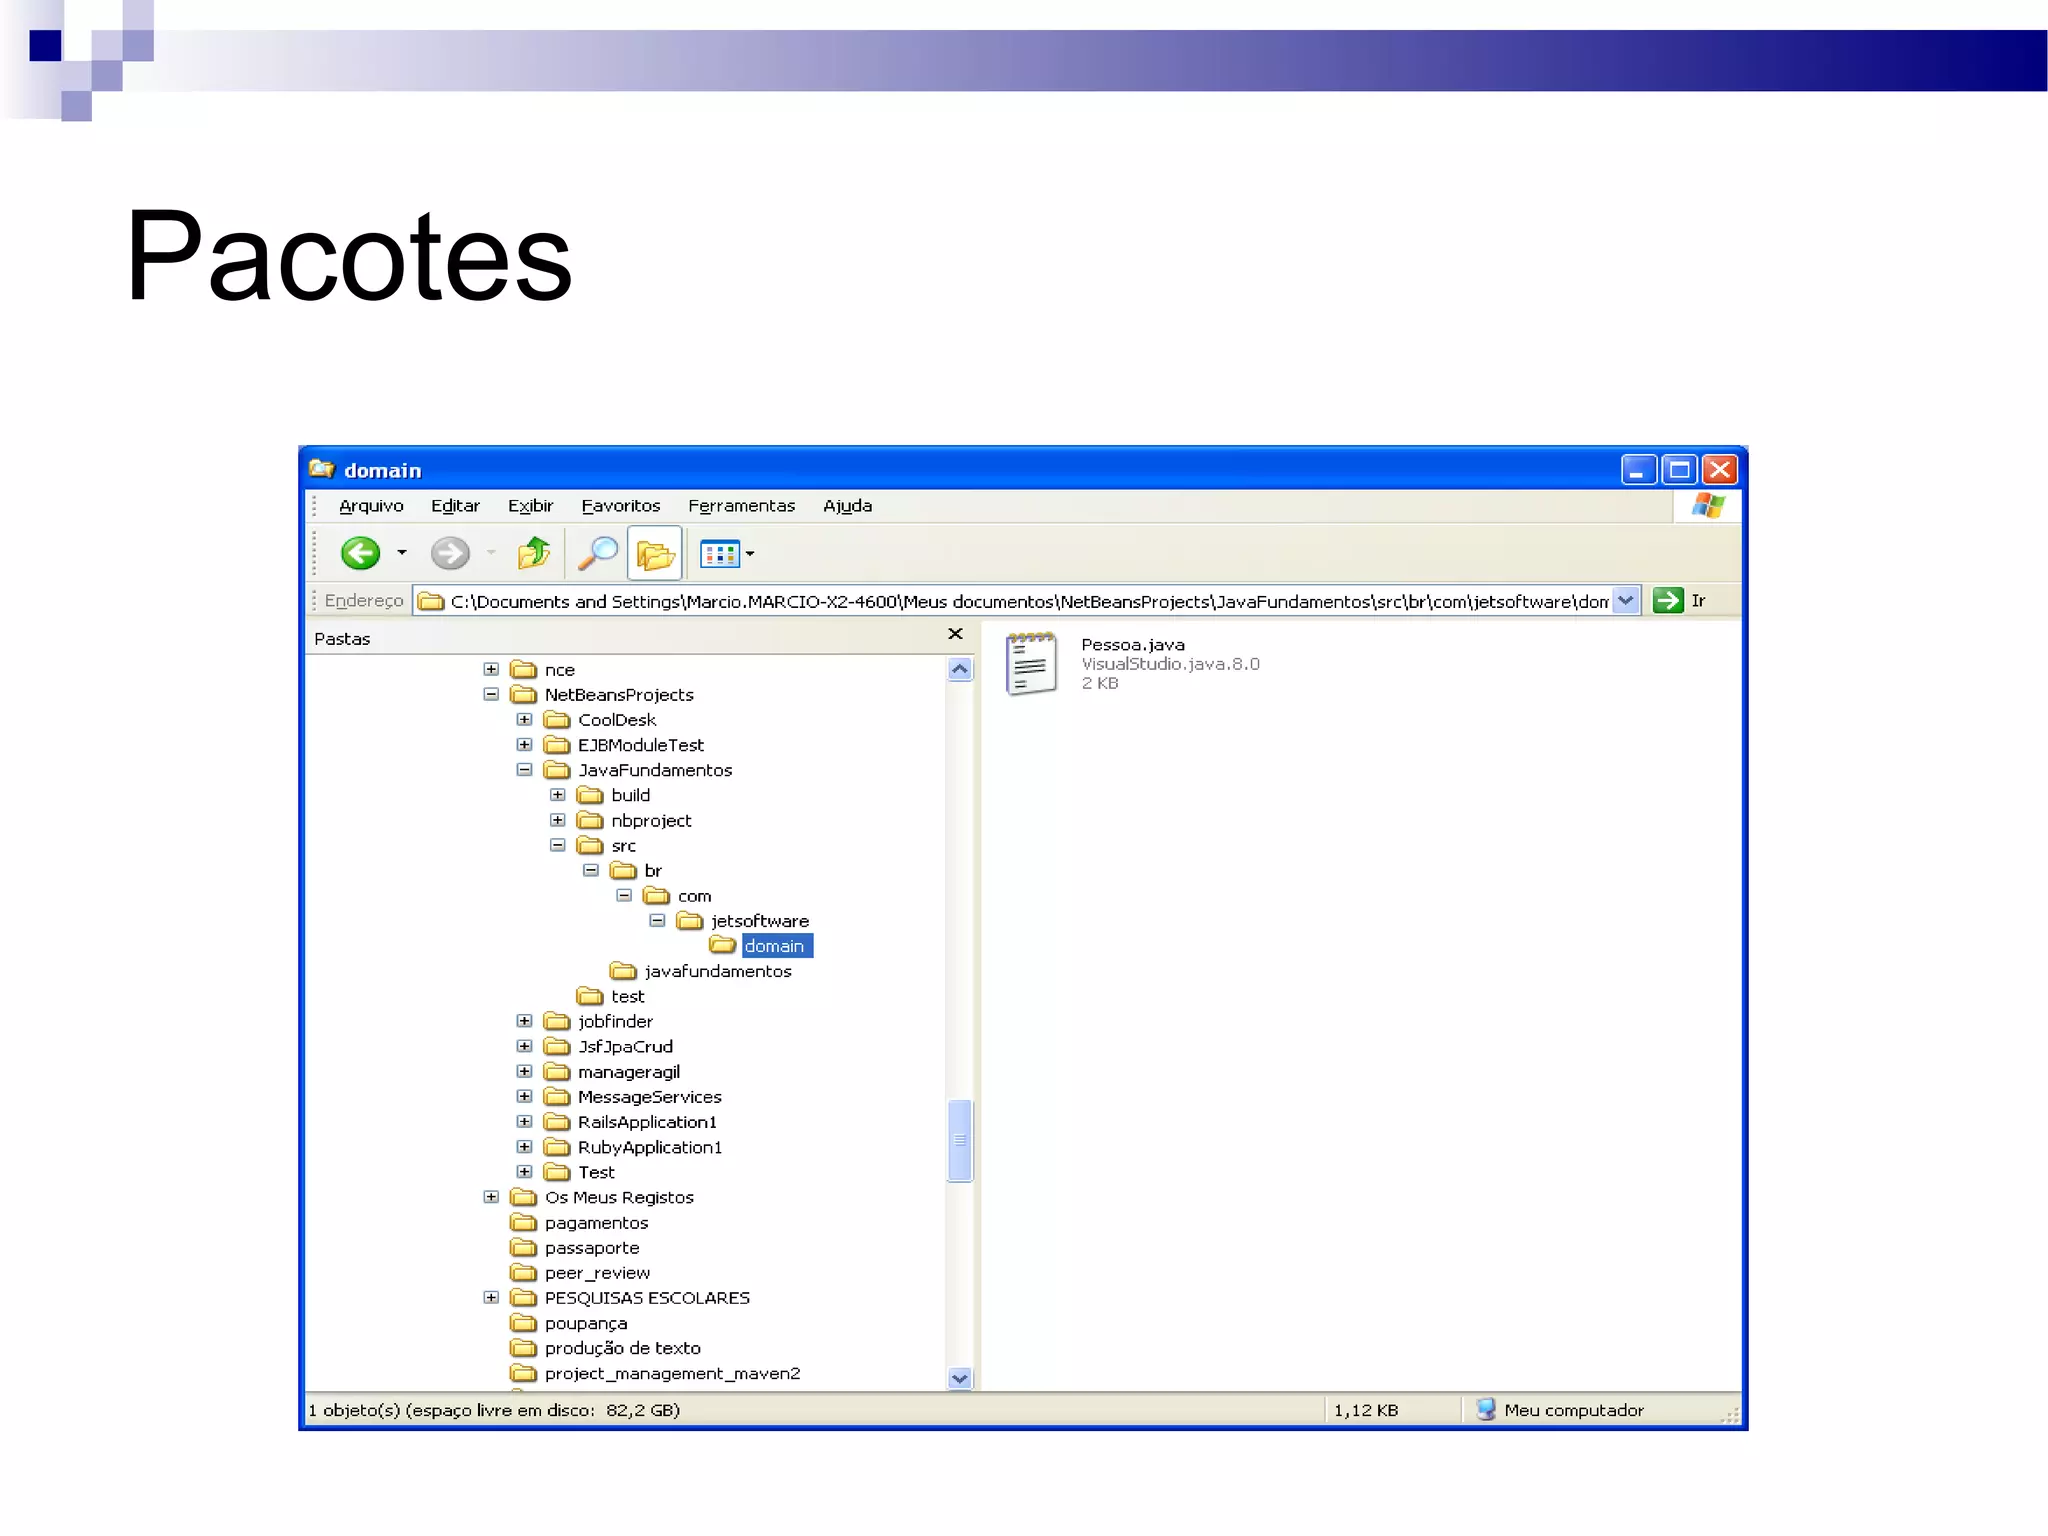Click the jetsoftware folder icon
Image resolution: width=2048 pixels, height=1536 pixels.
(690, 921)
